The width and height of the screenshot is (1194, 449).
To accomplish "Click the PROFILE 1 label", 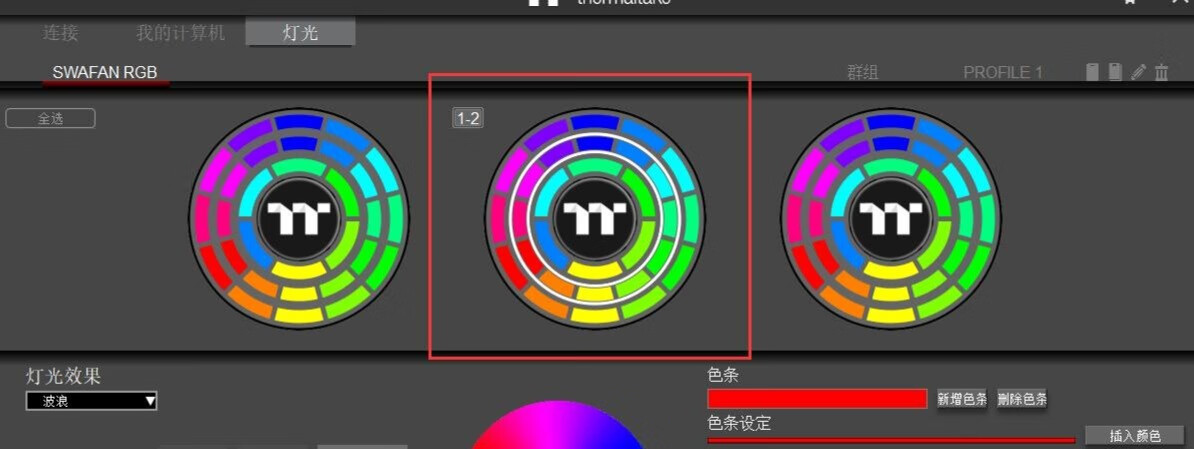I will [1003, 72].
